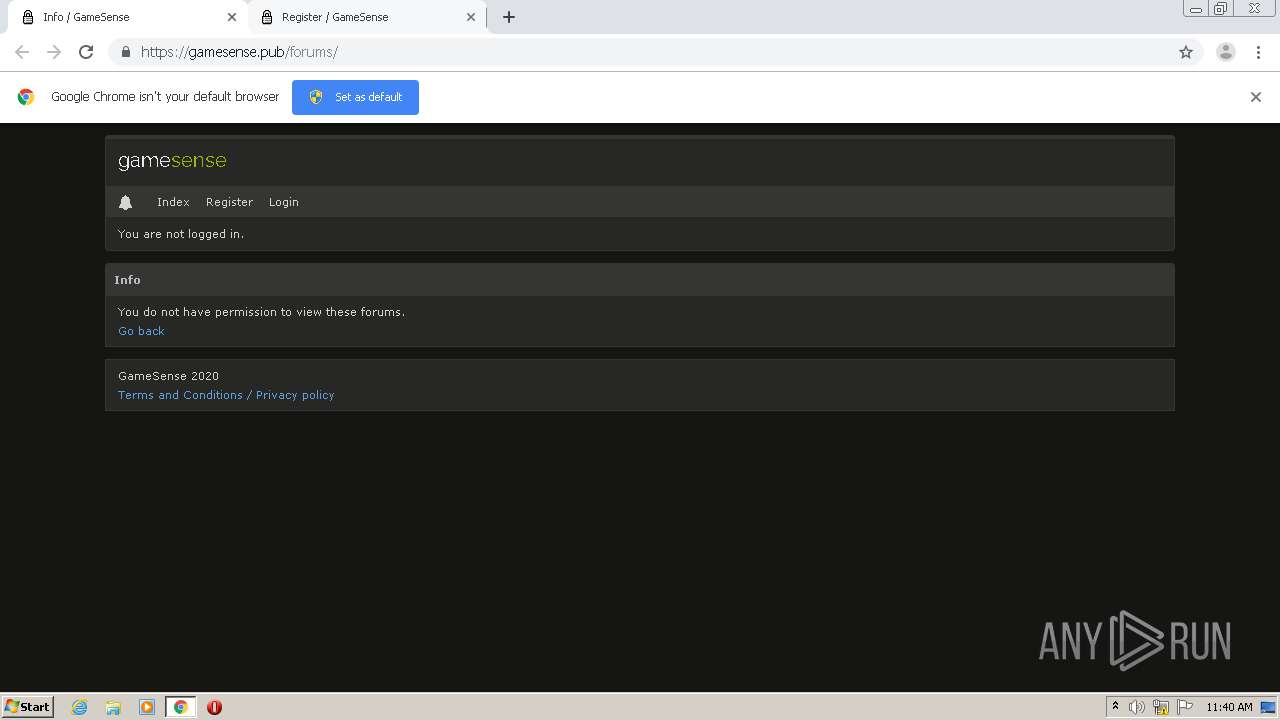Click the network tray icon
1280x720 pixels.
pos(1161,707)
